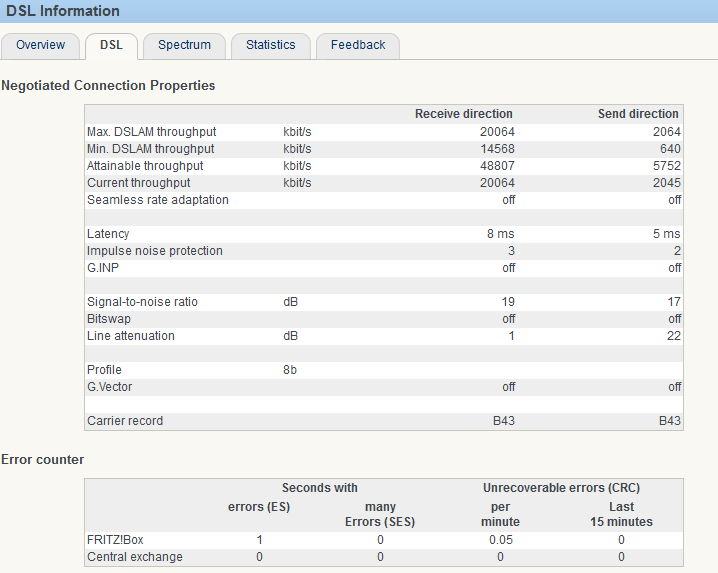
Task: Click the Line attenuation send value 22
Action: [674, 336]
